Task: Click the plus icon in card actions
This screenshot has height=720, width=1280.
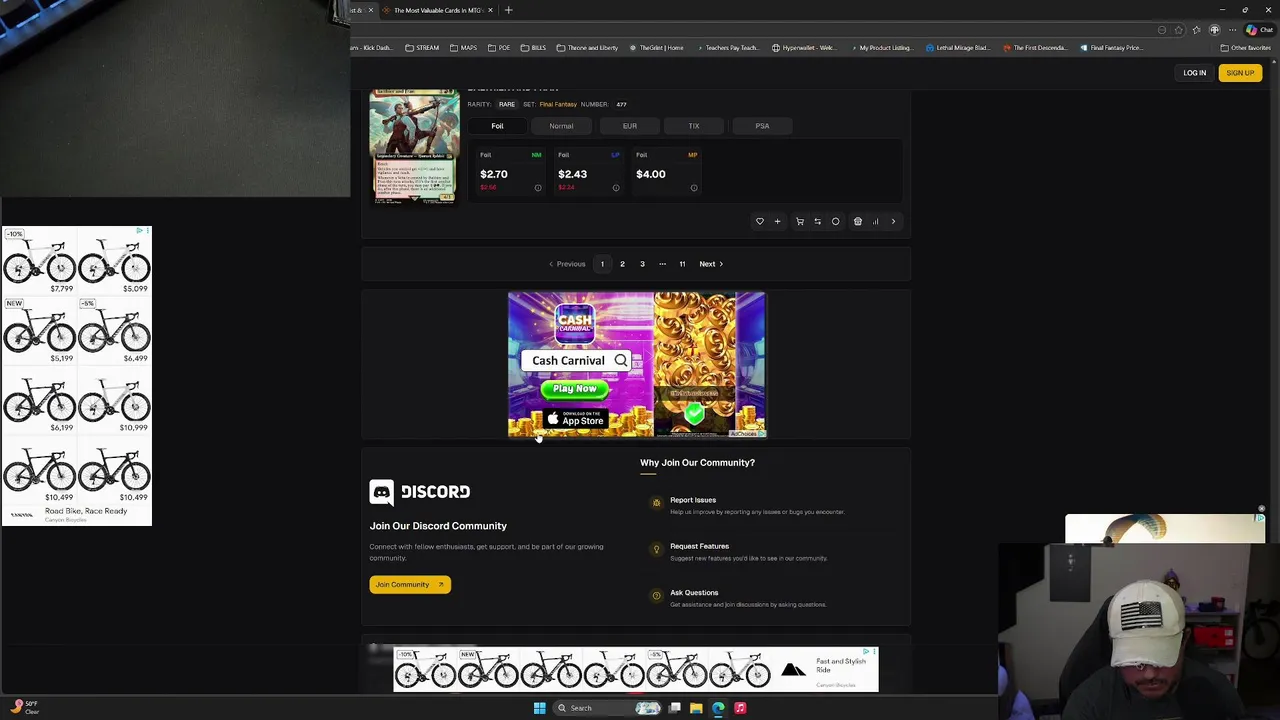Action: click(x=777, y=222)
